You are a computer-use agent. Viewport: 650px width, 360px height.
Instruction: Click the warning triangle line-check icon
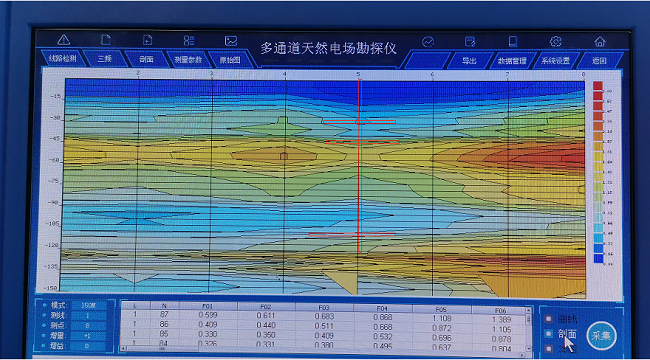pyautogui.click(x=63, y=40)
